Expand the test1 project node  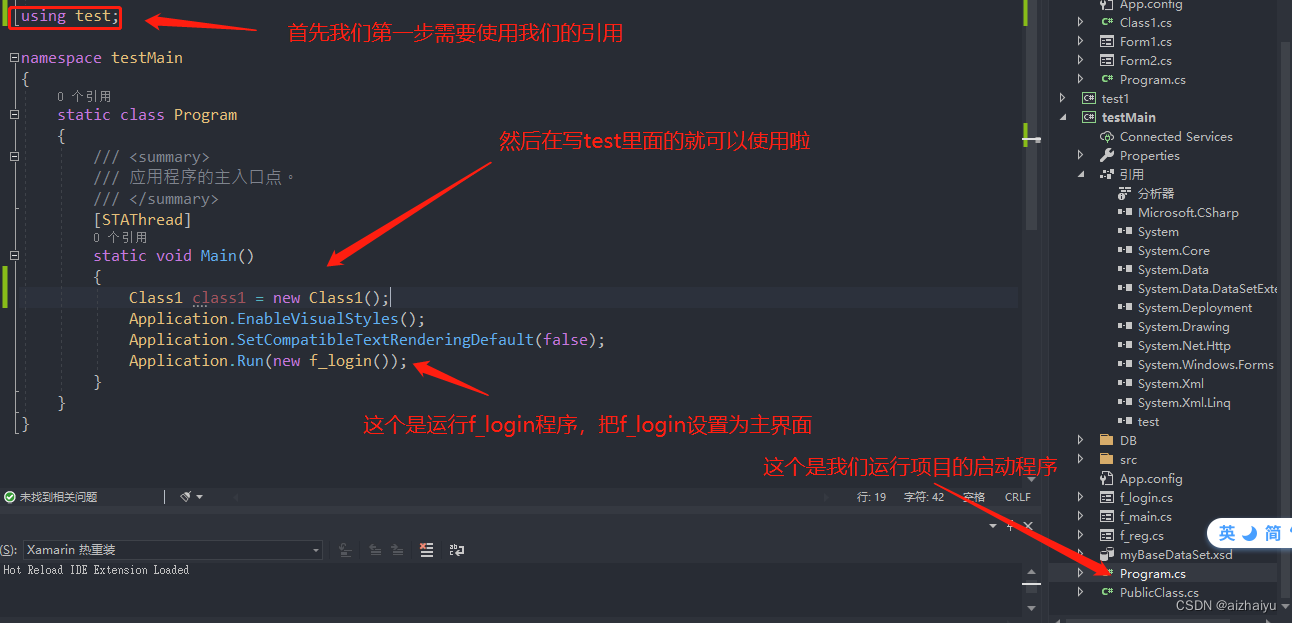coord(1063,98)
